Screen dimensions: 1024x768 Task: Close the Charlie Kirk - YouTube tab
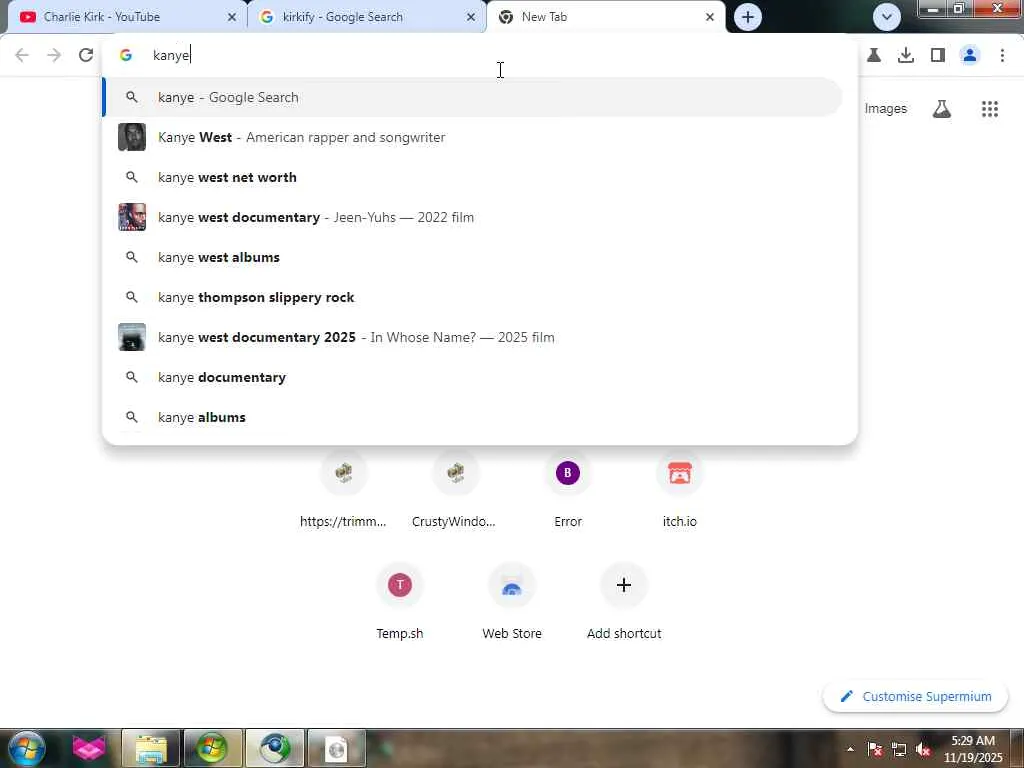coord(232,17)
